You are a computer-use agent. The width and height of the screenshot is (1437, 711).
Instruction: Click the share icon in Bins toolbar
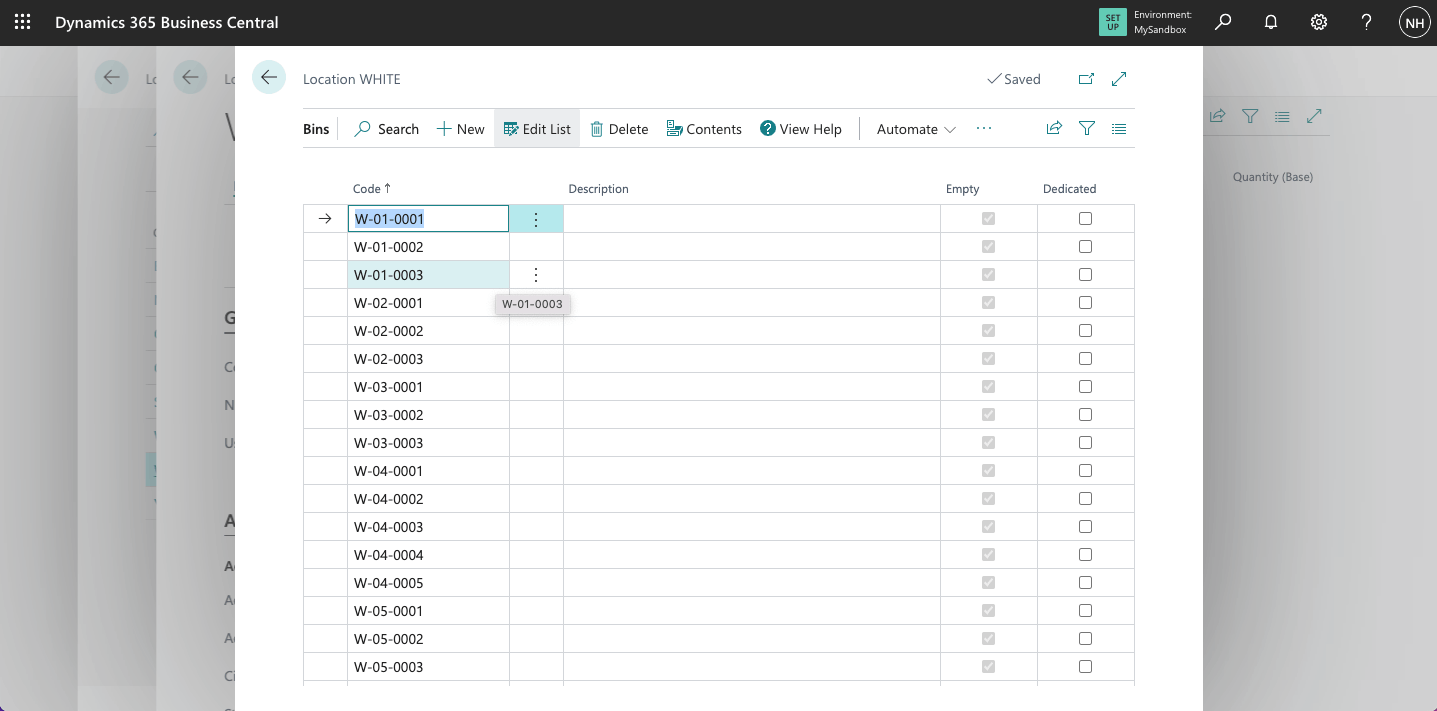1054,129
